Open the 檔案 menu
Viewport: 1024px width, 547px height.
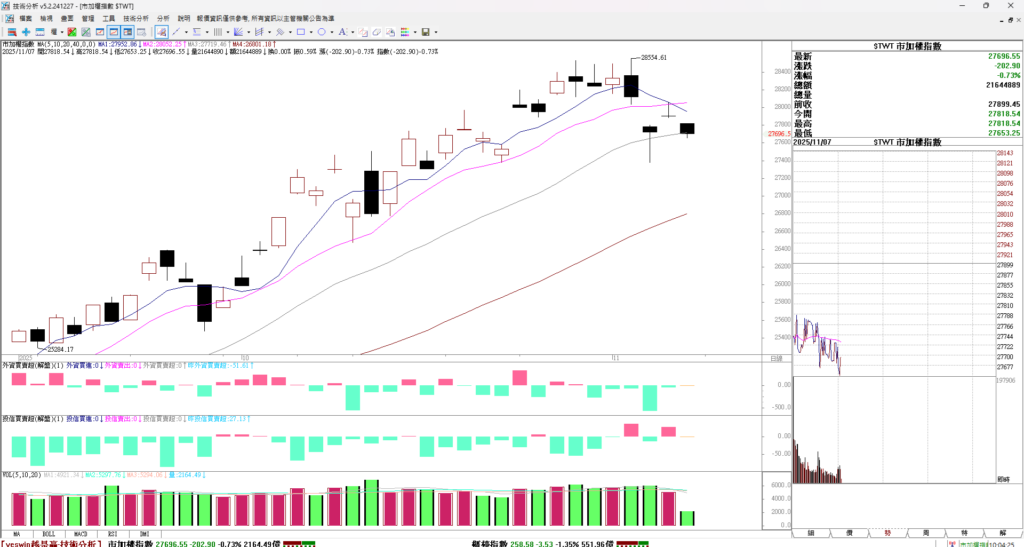point(25,18)
